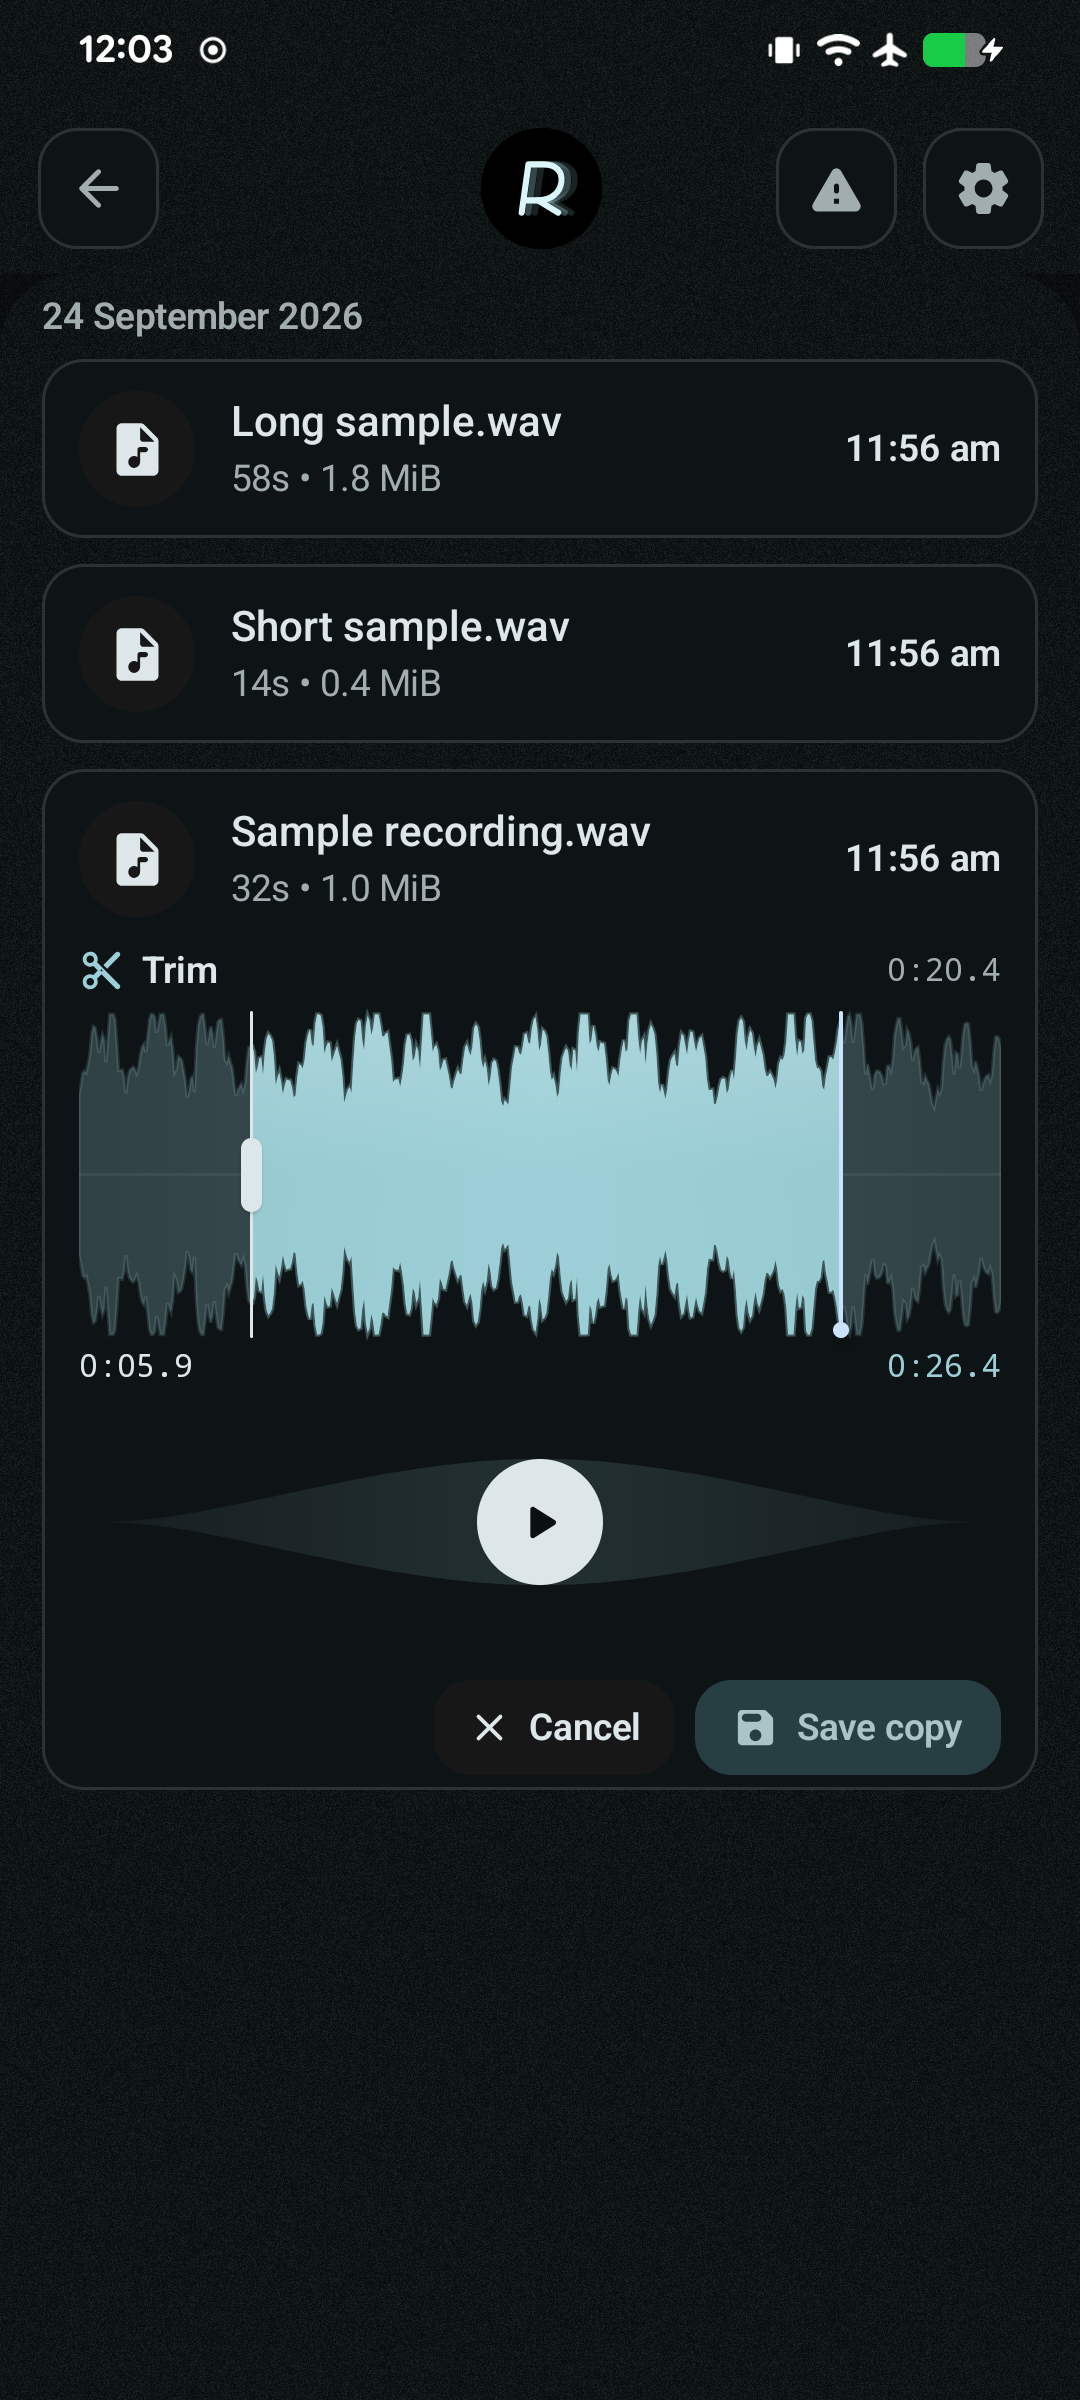Tap the status bar clock 12:03
1080x2400 pixels.
point(126,49)
